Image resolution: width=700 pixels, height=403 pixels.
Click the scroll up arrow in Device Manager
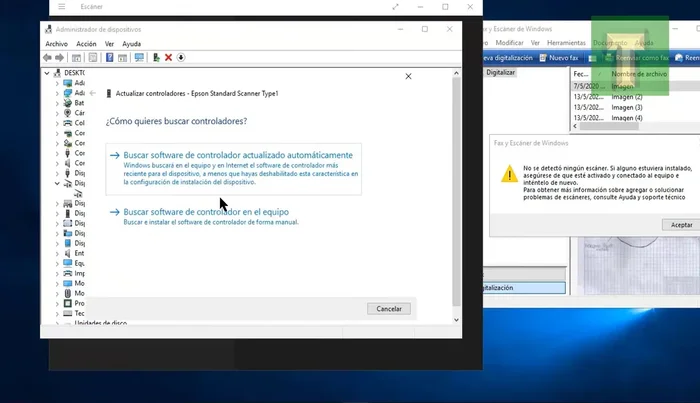tap(456, 73)
